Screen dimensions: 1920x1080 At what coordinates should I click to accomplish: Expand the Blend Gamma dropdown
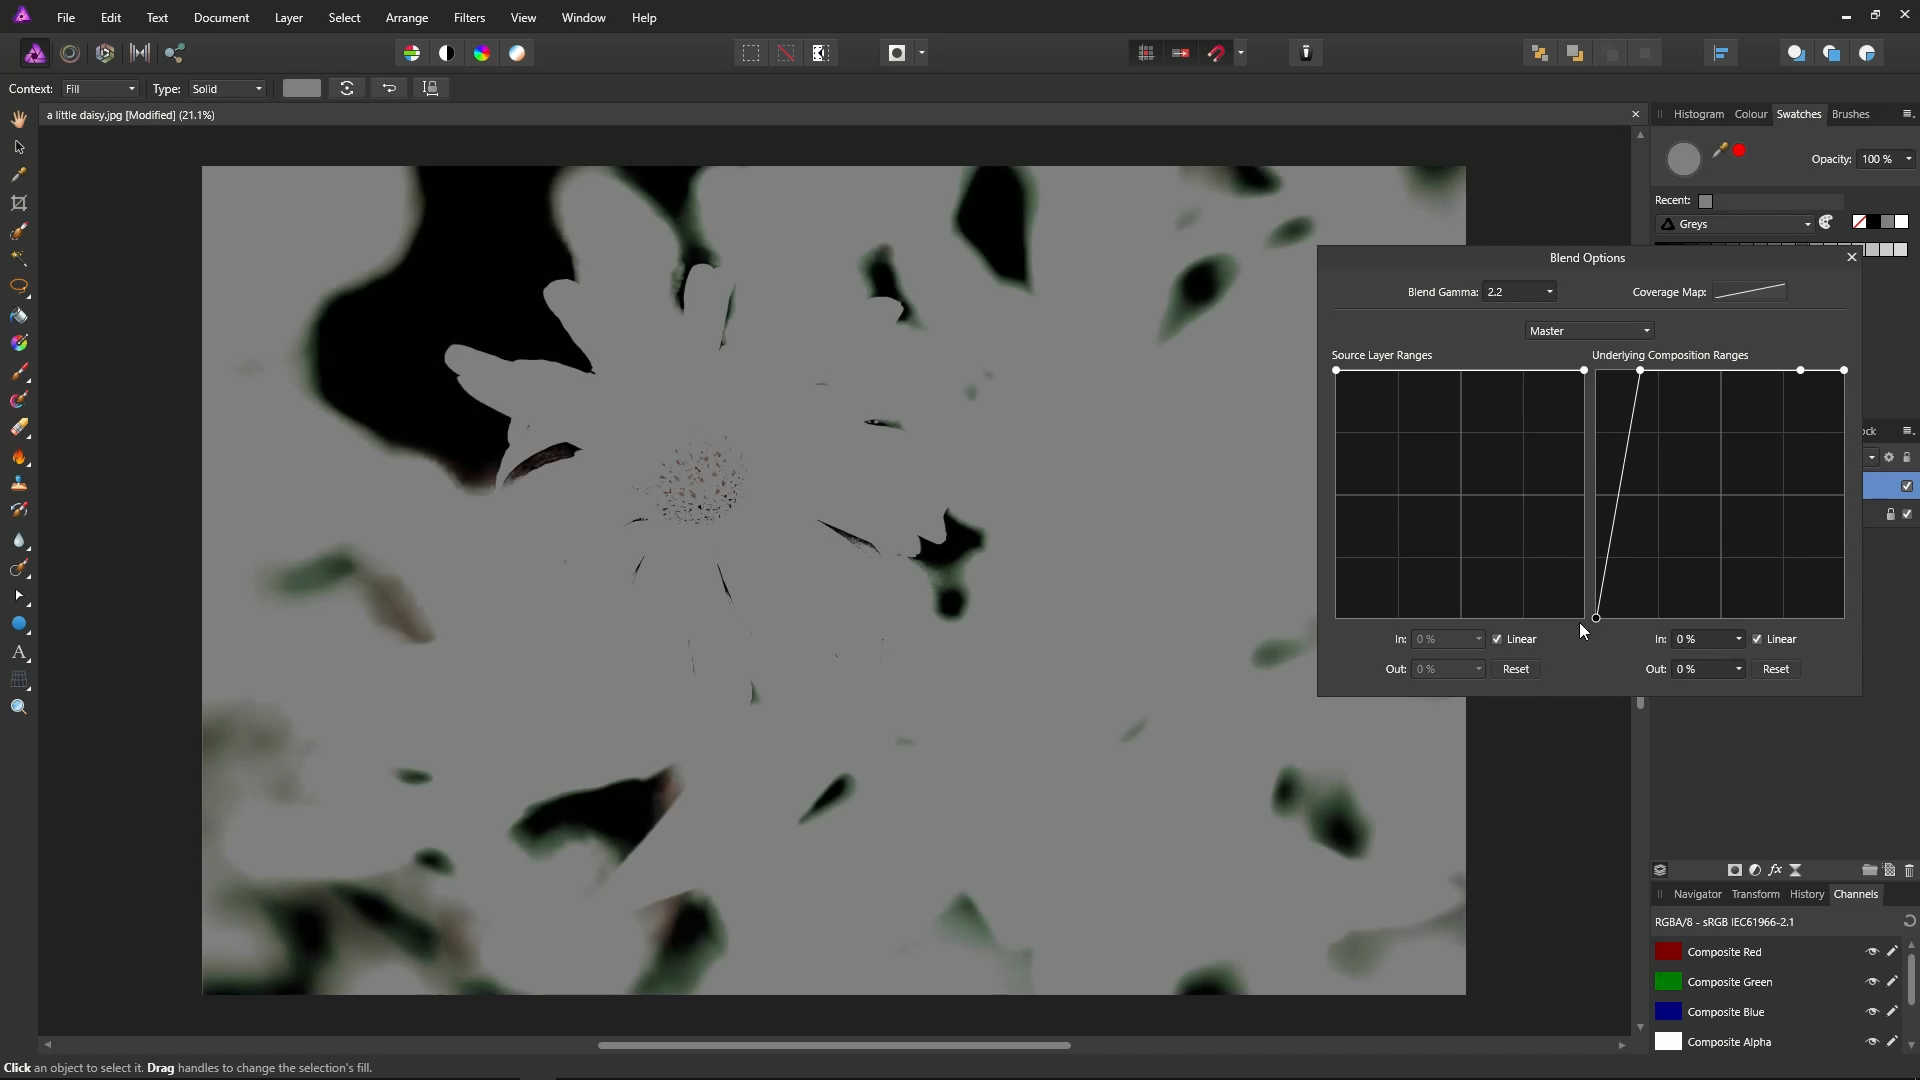(1549, 292)
